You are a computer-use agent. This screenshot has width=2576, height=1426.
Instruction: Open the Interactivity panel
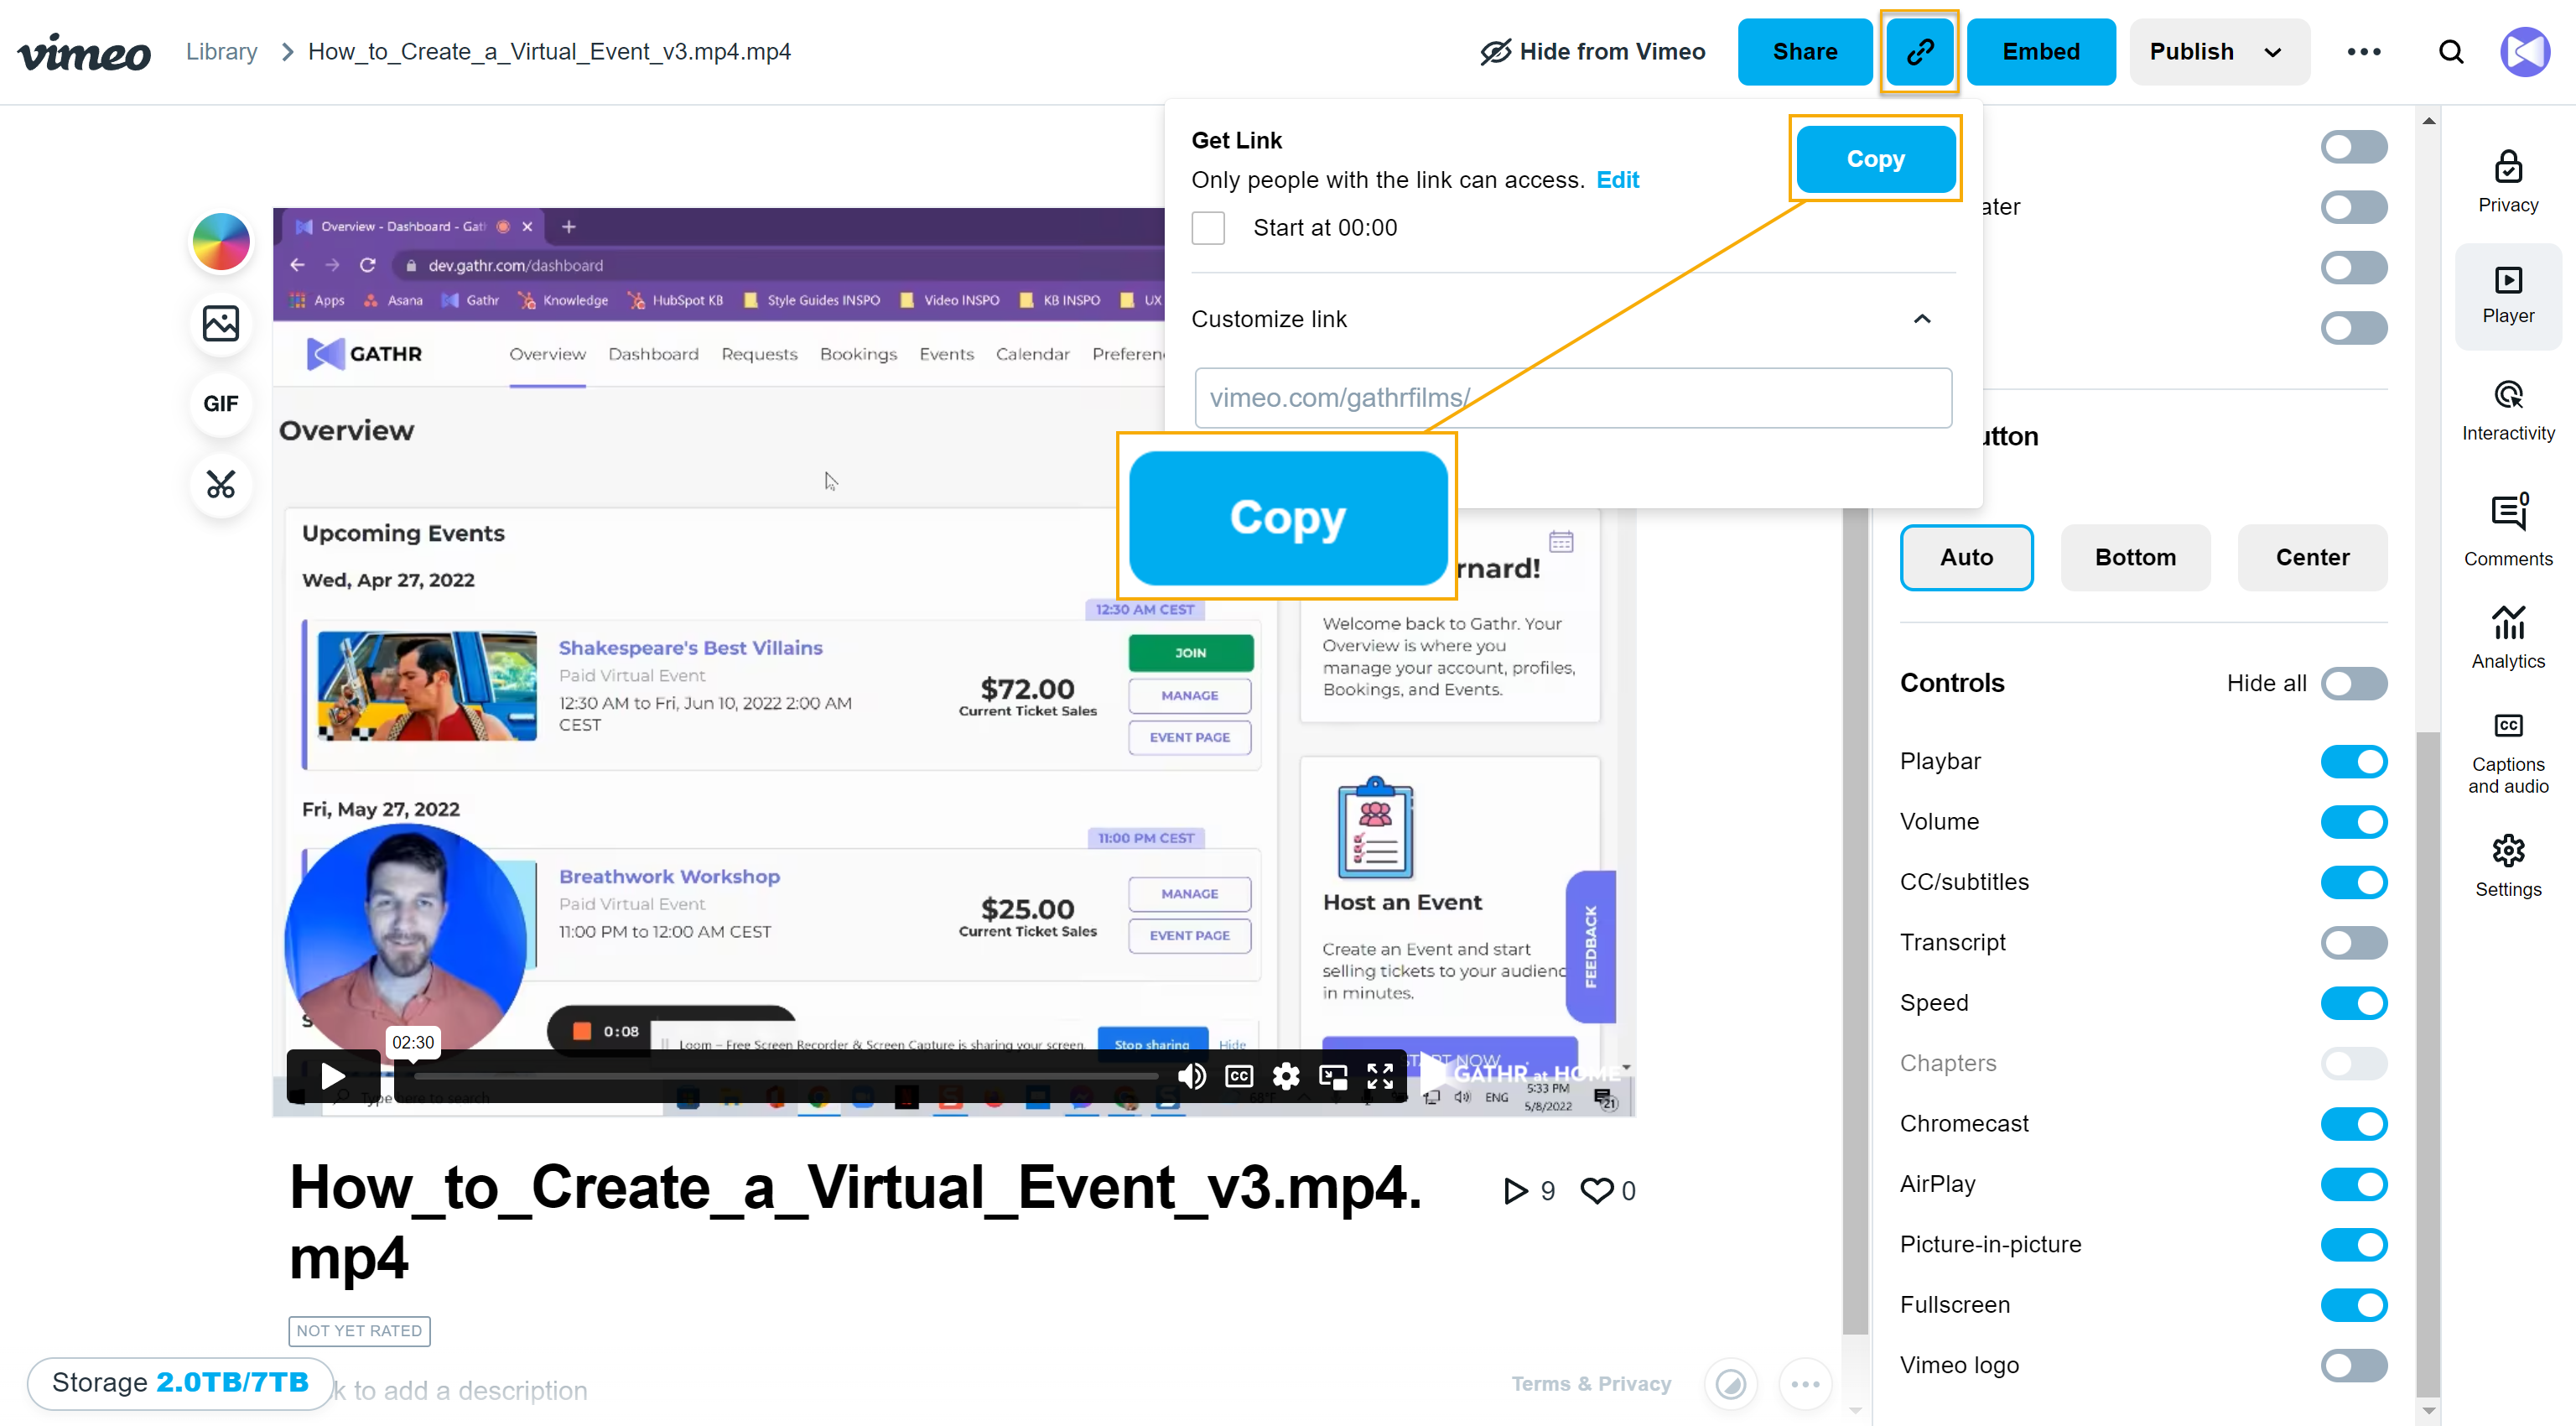click(x=2507, y=410)
